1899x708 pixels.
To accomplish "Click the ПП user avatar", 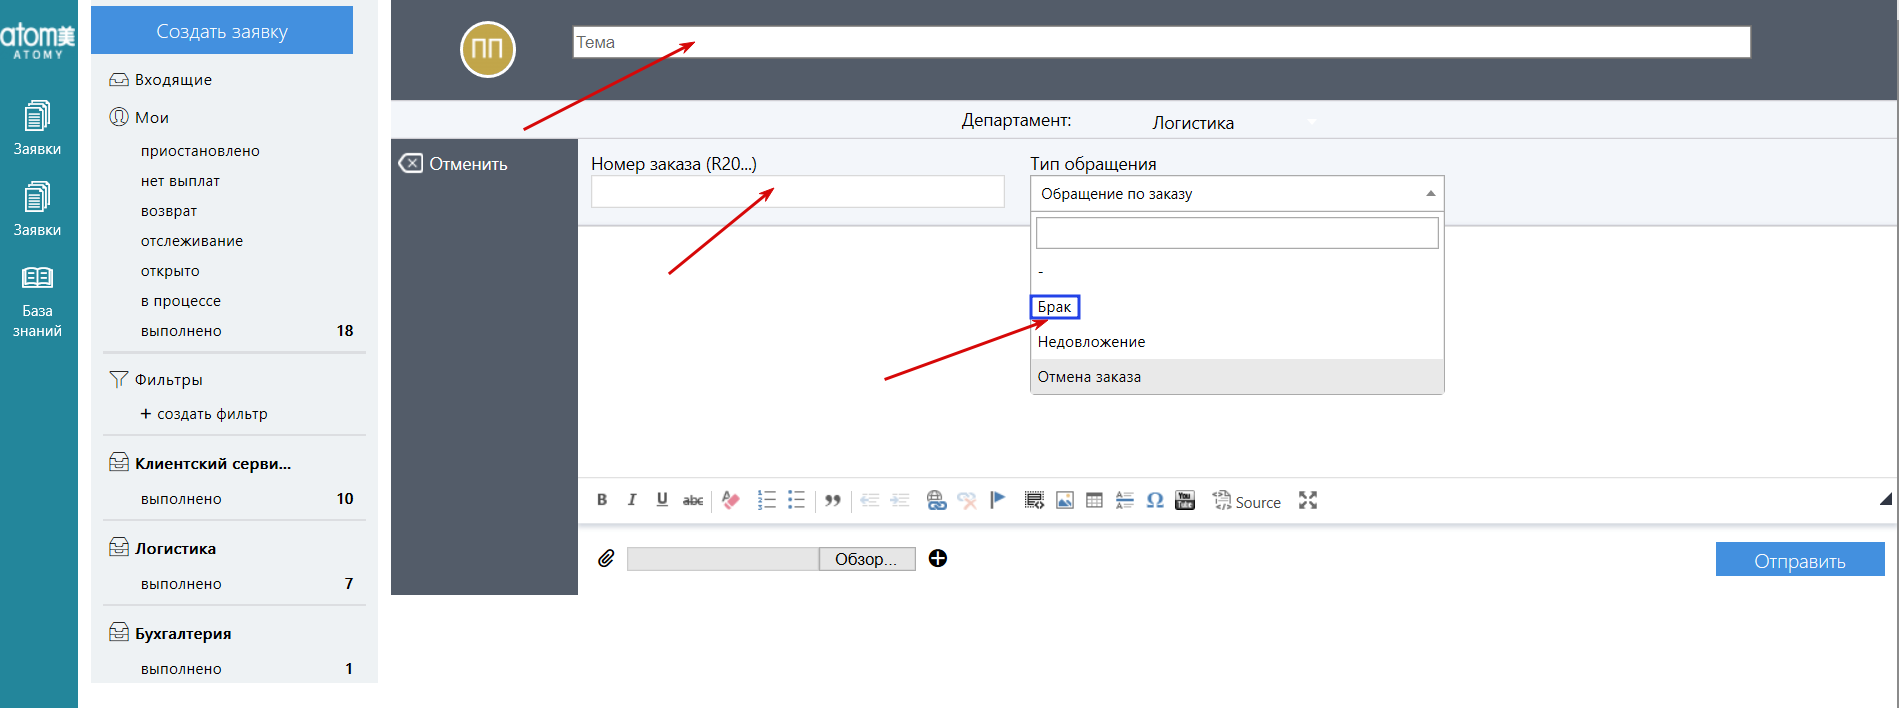I will pyautogui.click(x=487, y=49).
